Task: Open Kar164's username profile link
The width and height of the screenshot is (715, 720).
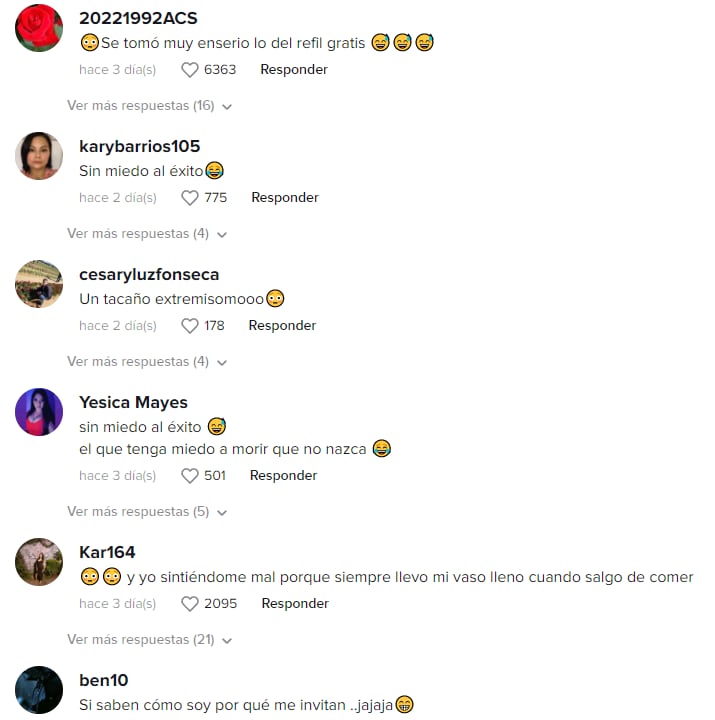Action: click(107, 552)
